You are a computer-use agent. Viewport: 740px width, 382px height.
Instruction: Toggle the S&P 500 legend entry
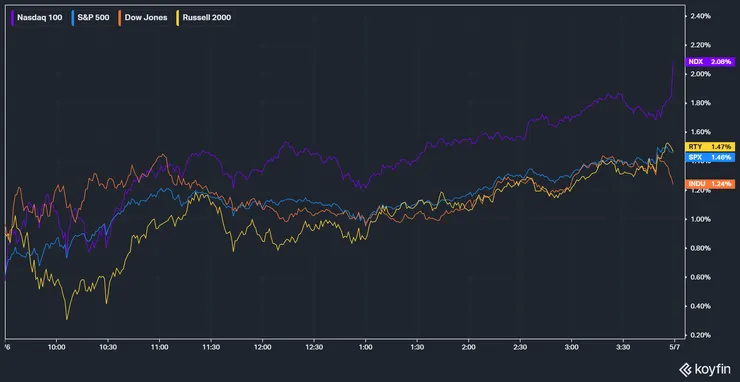(x=90, y=18)
